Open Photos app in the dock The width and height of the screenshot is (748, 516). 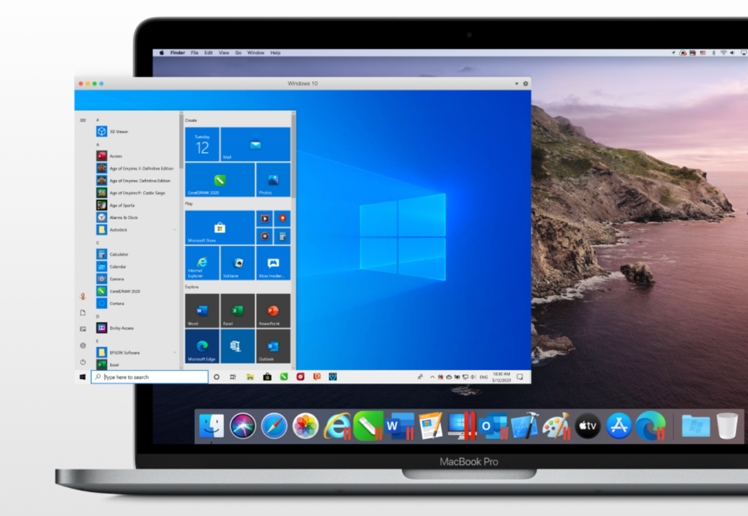pos(305,426)
